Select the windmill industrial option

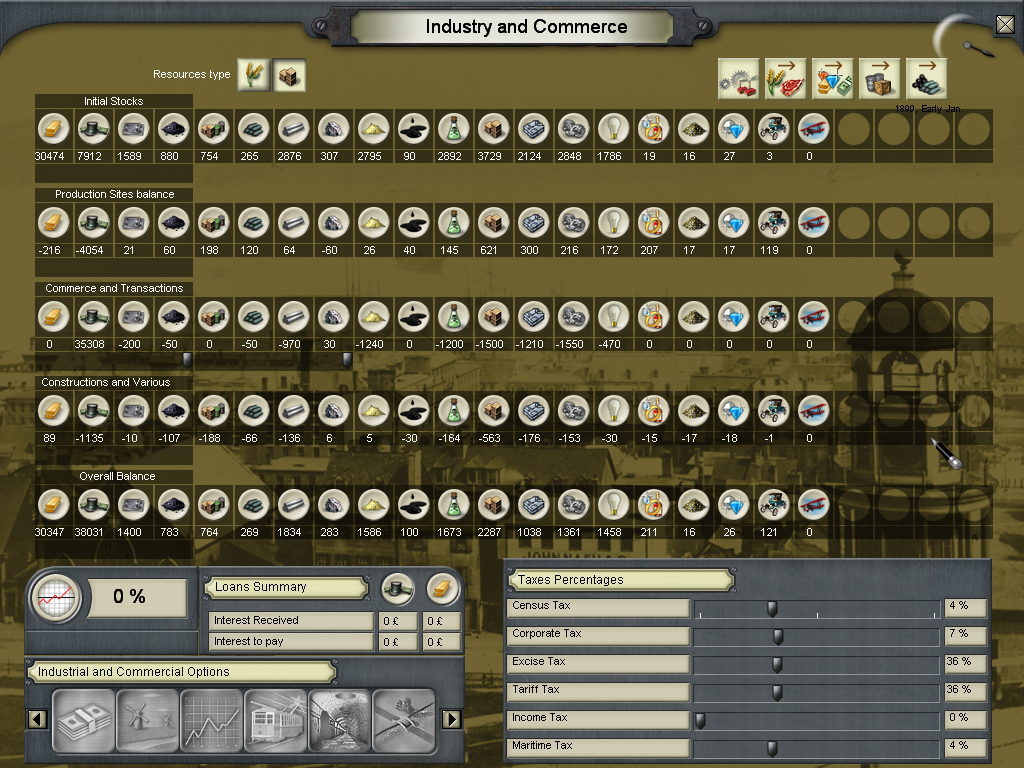tap(148, 719)
